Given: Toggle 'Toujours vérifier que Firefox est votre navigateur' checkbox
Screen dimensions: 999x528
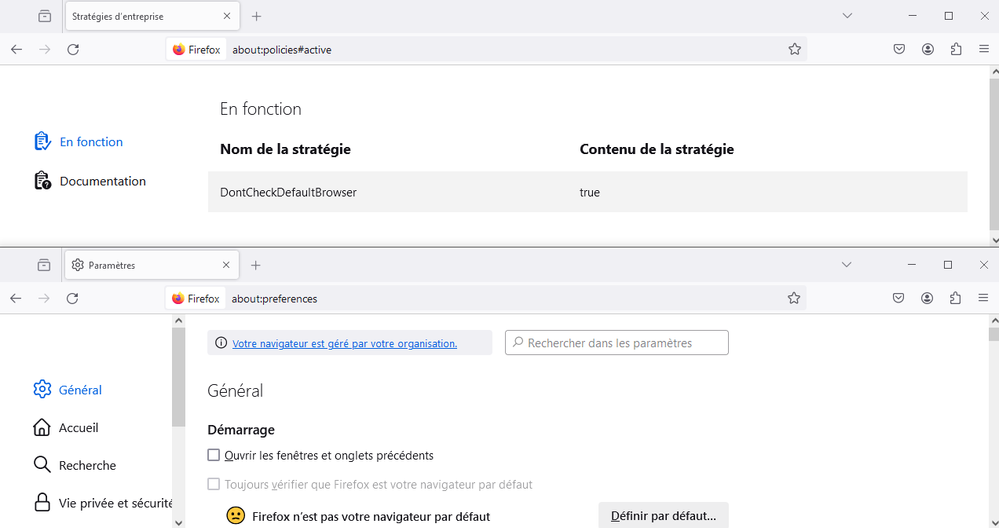Looking at the screenshot, I should click(x=213, y=484).
